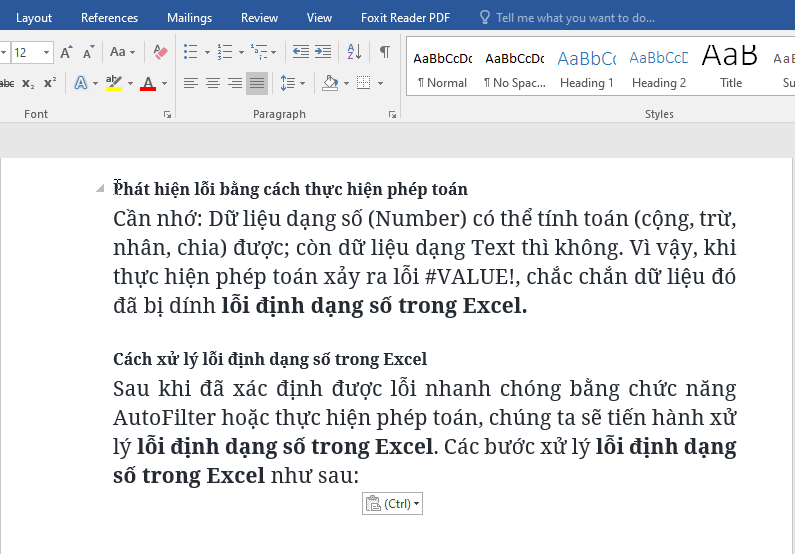Toggle Show/Hide paragraph marks
This screenshot has width=795, height=554.
385,52
